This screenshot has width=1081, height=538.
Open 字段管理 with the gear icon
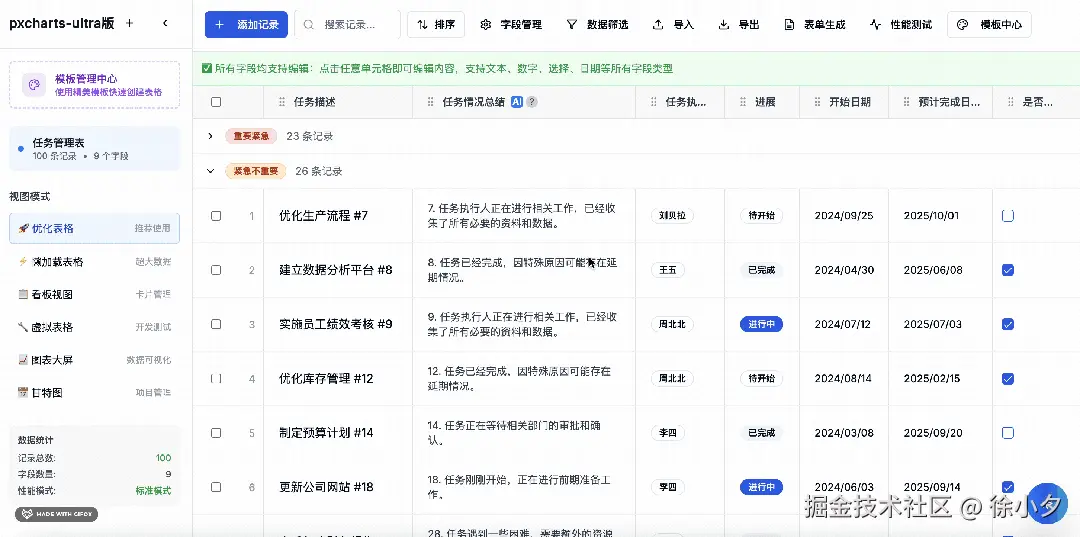[511, 25]
